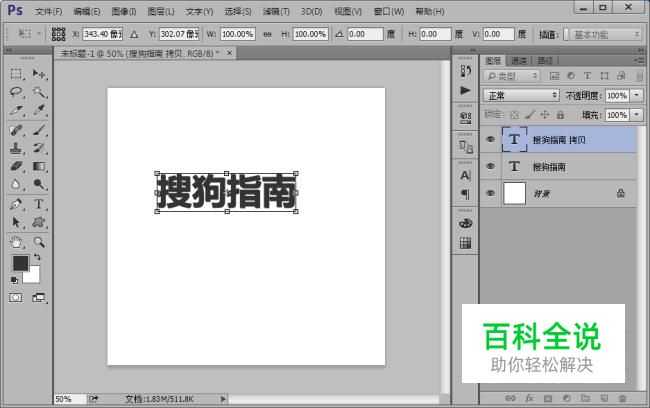Open the Paragraph panel icon
The width and height of the screenshot is (650, 408).
(466, 194)
